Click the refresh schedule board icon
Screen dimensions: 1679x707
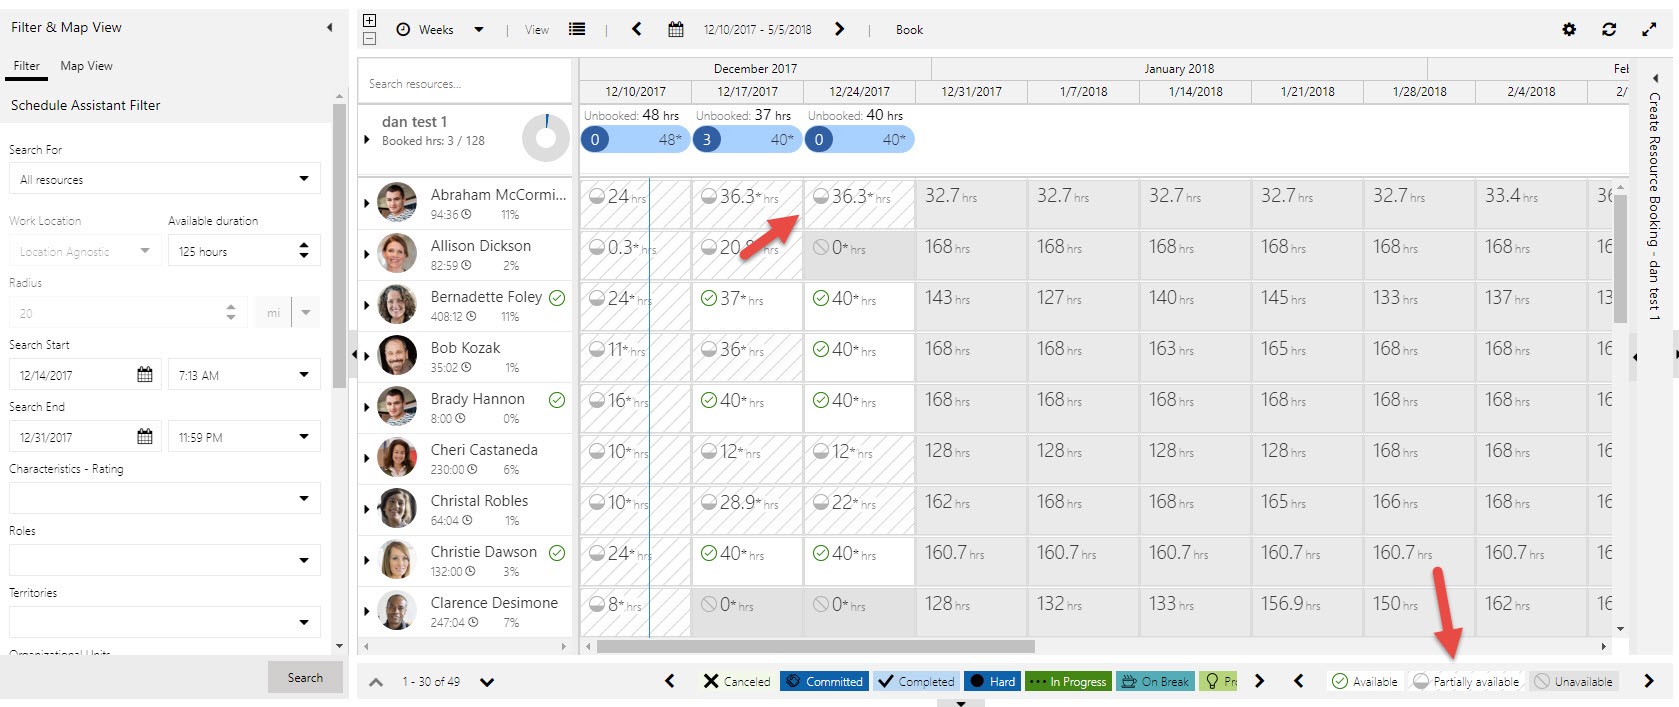(x=1609, y=30)
